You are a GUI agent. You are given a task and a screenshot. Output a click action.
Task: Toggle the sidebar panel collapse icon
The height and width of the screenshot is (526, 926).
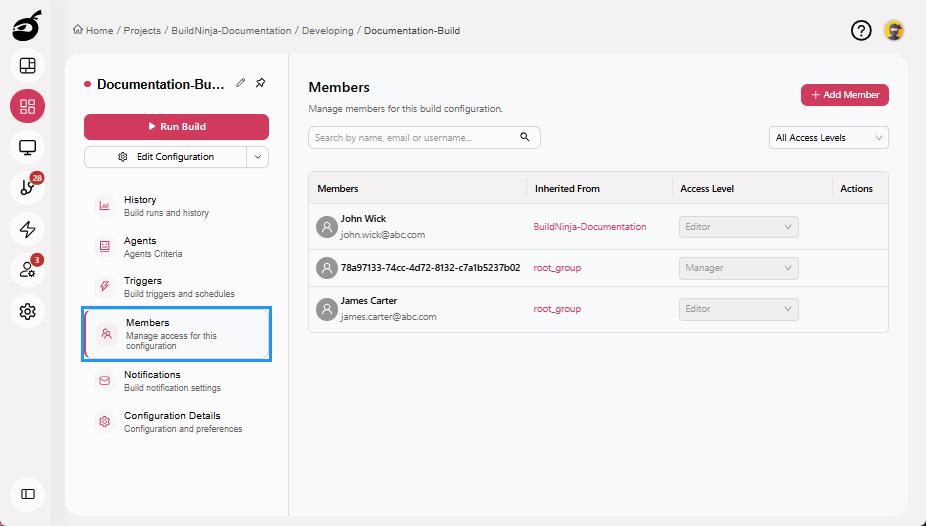tap(28, 494)
